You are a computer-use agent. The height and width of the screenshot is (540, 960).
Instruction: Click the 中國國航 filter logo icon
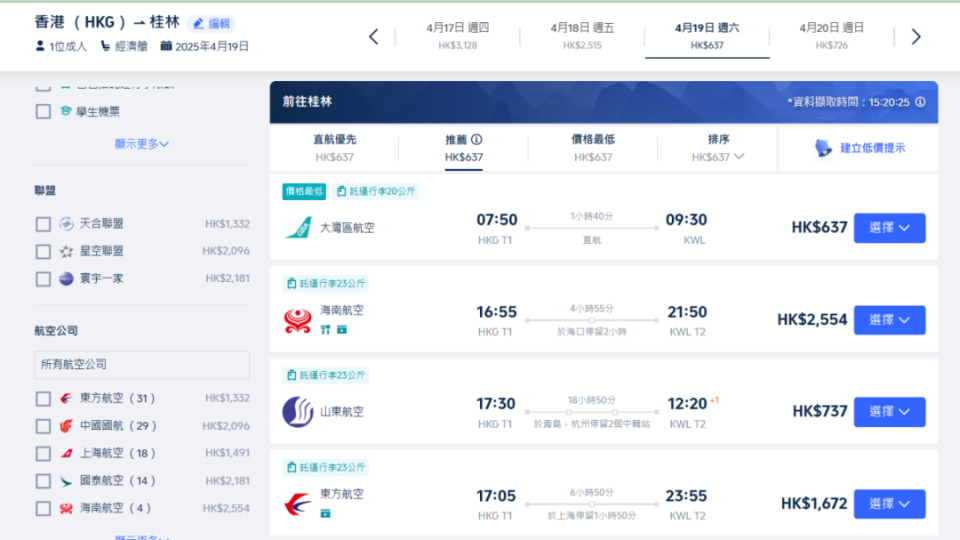[x=66, y=426]
